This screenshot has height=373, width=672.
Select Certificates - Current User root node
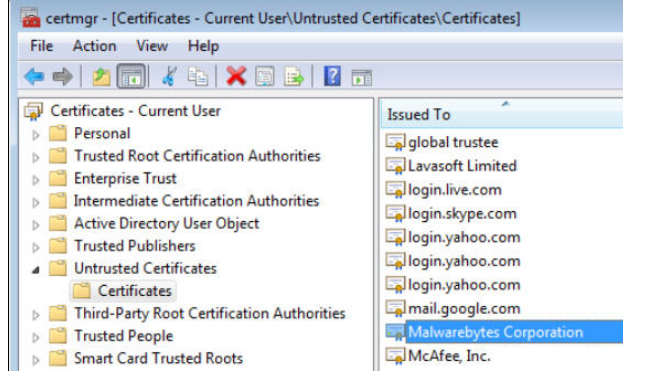coord(135,111)
